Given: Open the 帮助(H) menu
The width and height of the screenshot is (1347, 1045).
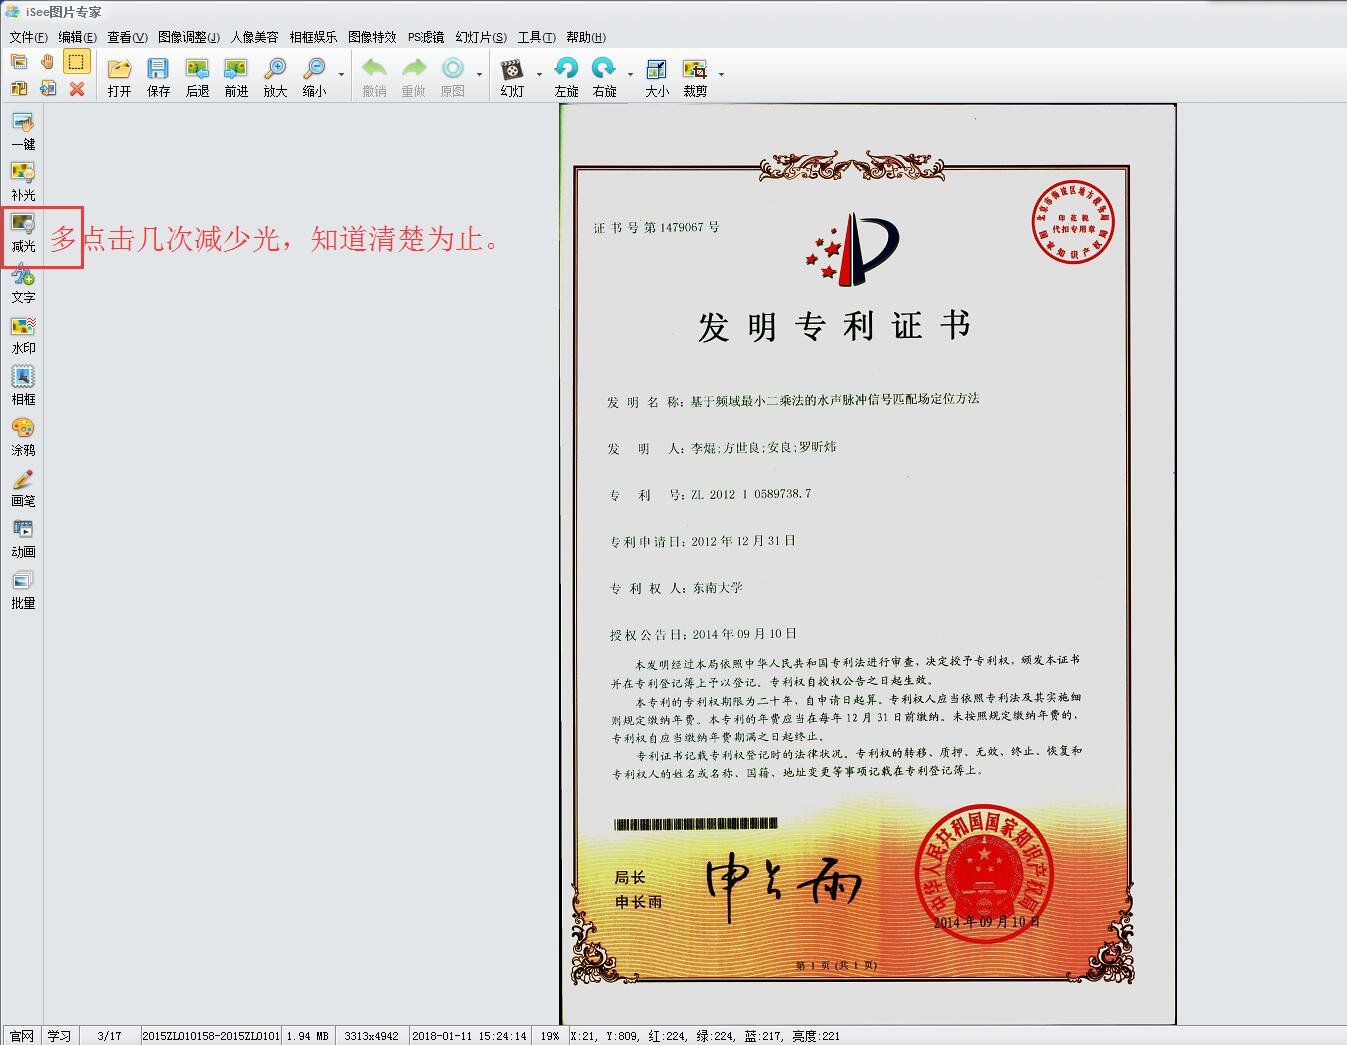Looking at the screenshot, I should pyautogui.click(x=586, y=37).
